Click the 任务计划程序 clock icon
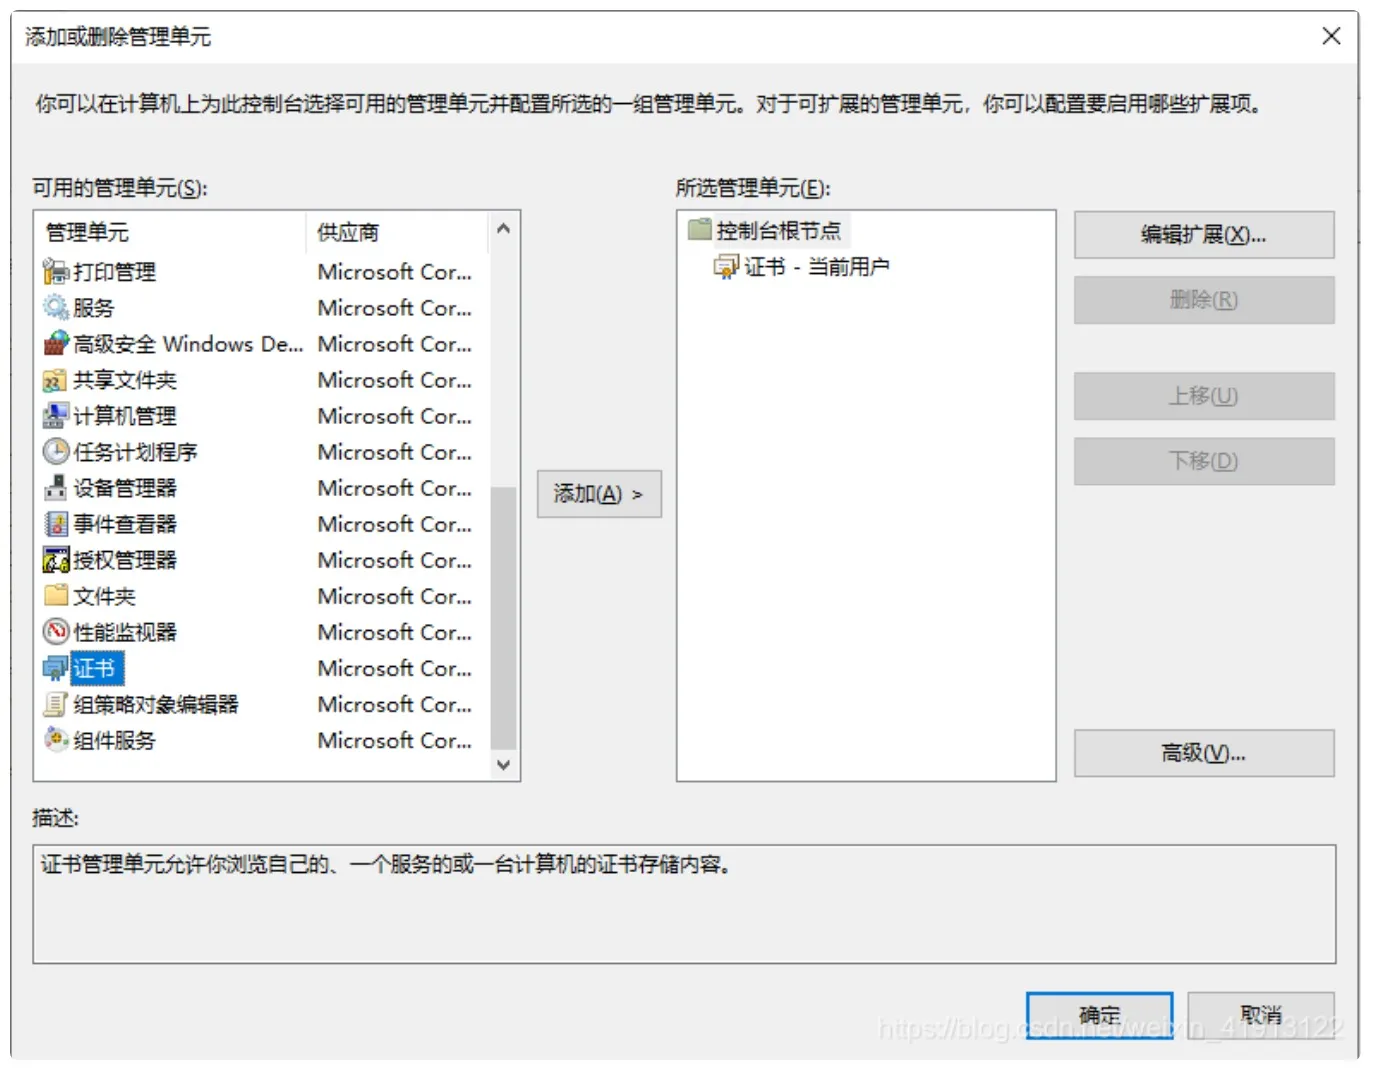Viewport: 1374px width, 1072px height. (56, 451)
